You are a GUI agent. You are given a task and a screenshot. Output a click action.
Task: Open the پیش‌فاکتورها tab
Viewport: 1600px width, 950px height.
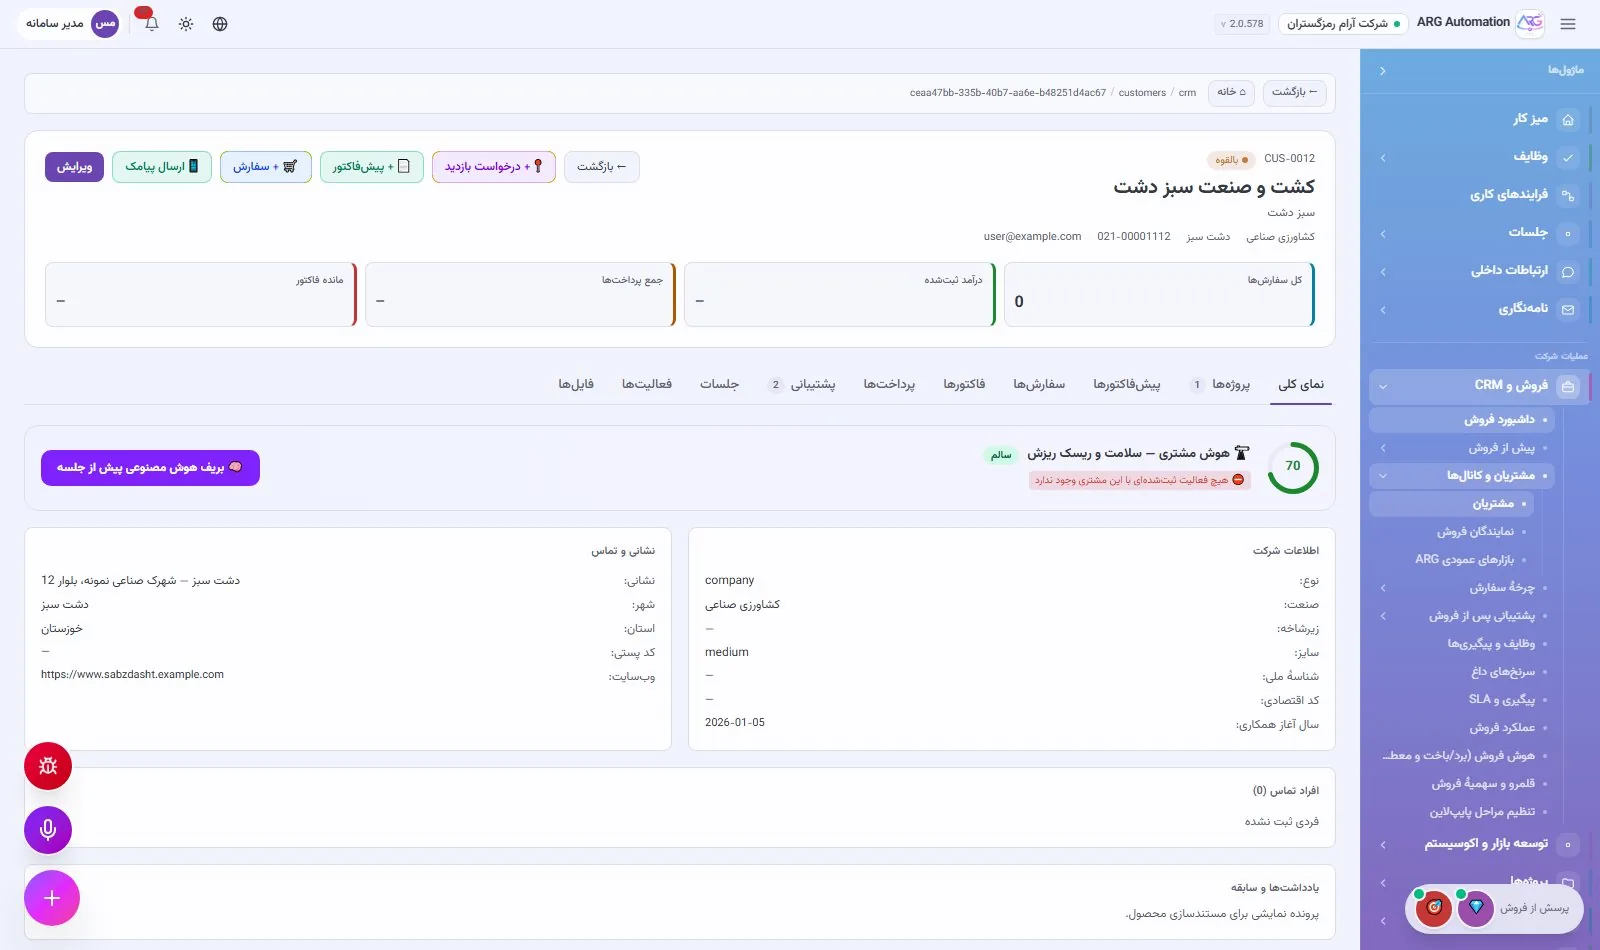1127,385
